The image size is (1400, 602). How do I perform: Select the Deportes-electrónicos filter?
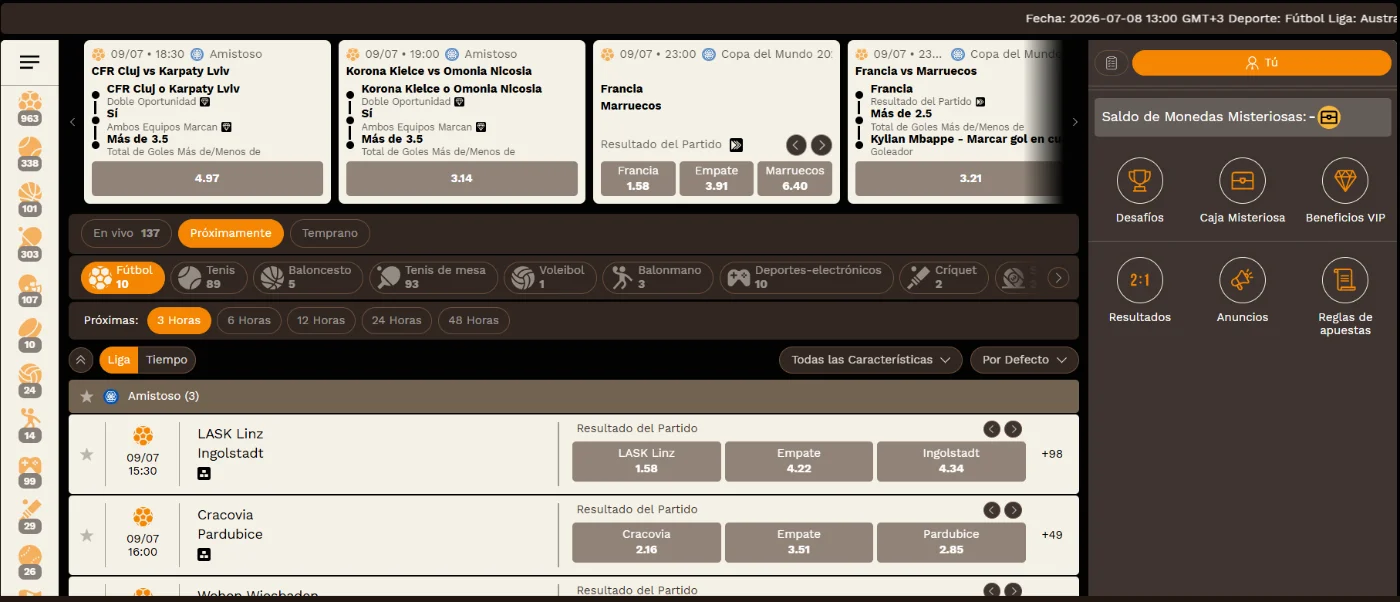click(806, 277)
